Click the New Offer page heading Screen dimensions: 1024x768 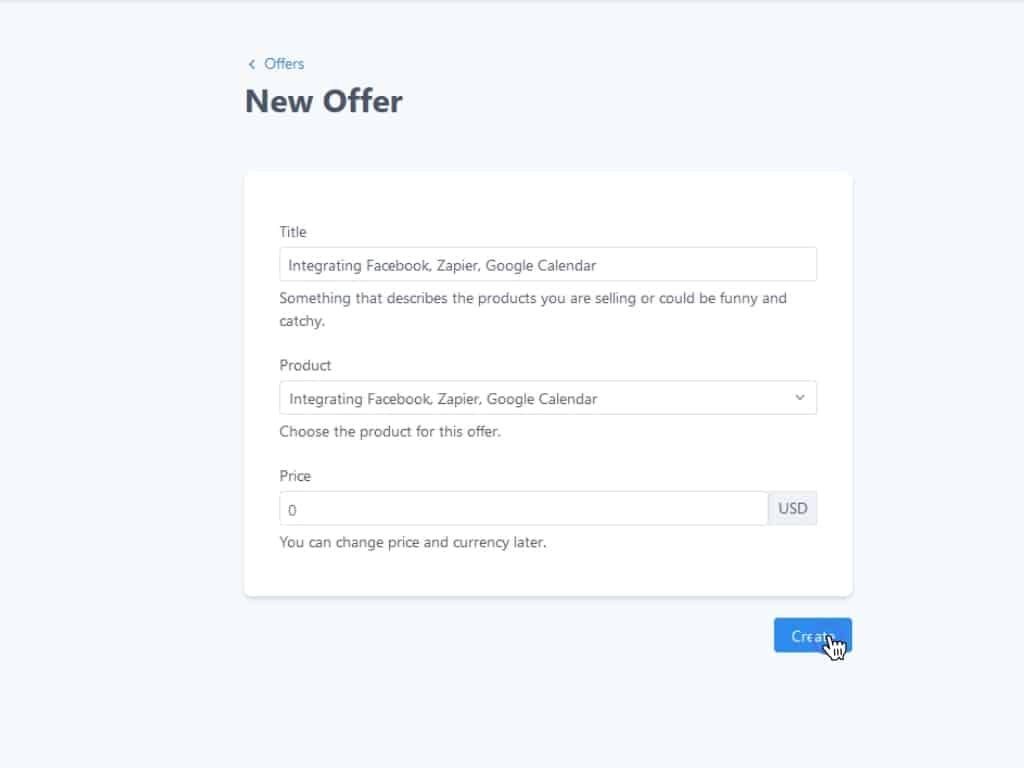tap(323, 101)
